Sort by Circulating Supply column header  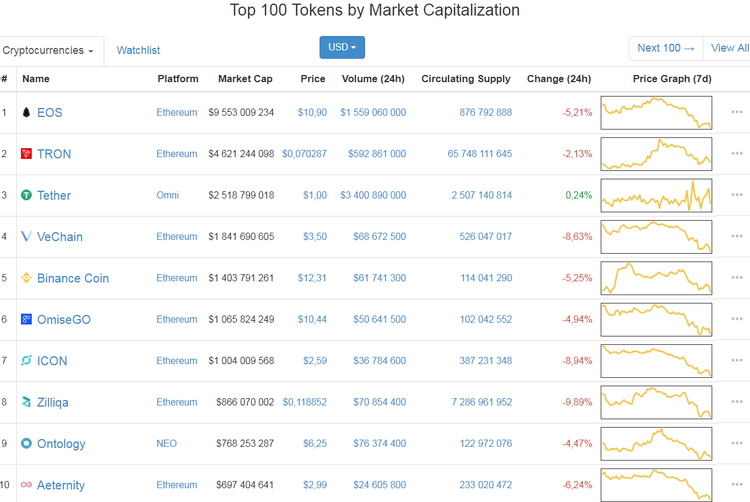point(466,79)
